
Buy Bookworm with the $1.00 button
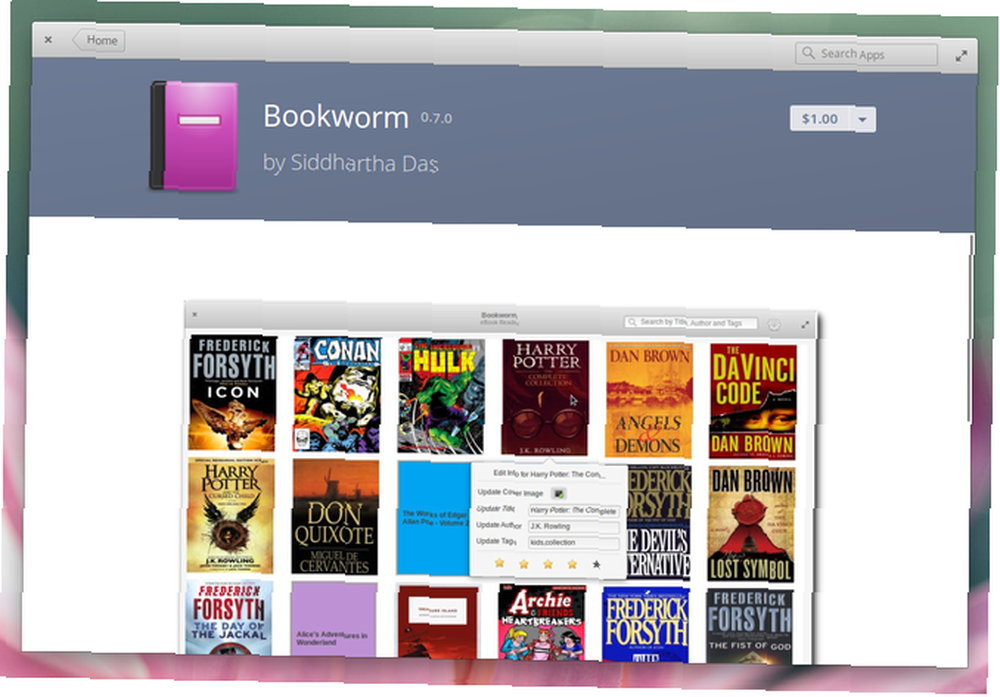point(820,119)
